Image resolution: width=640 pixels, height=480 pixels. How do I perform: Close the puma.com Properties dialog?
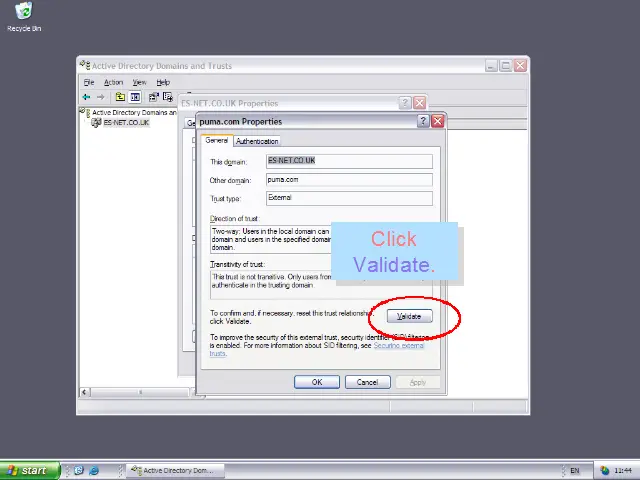(438, 121)
